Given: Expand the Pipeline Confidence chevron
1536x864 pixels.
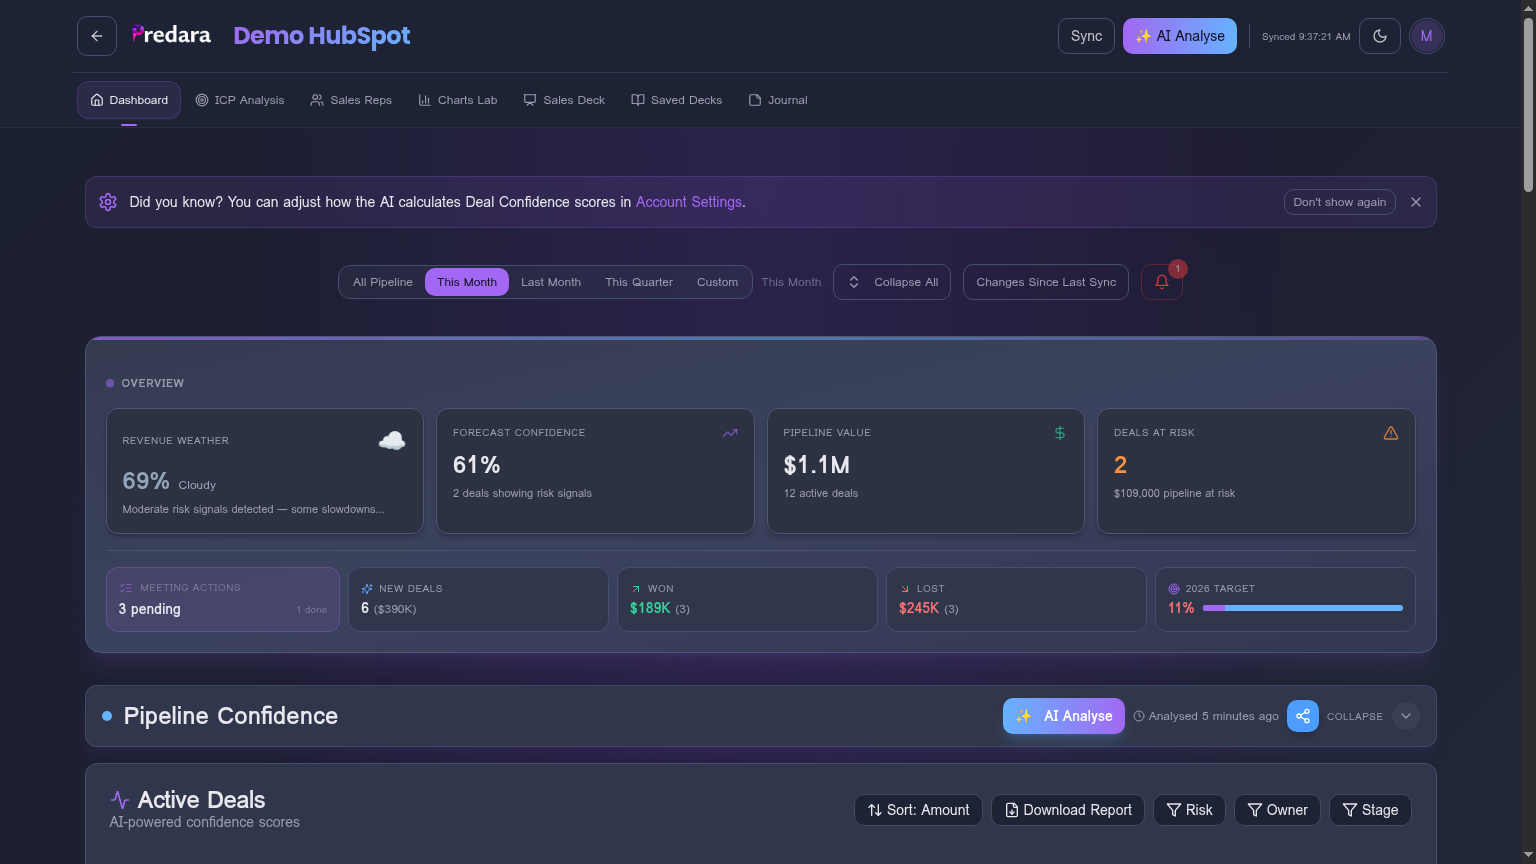Looking at the screenshot, I should [x=1406, y=716].
